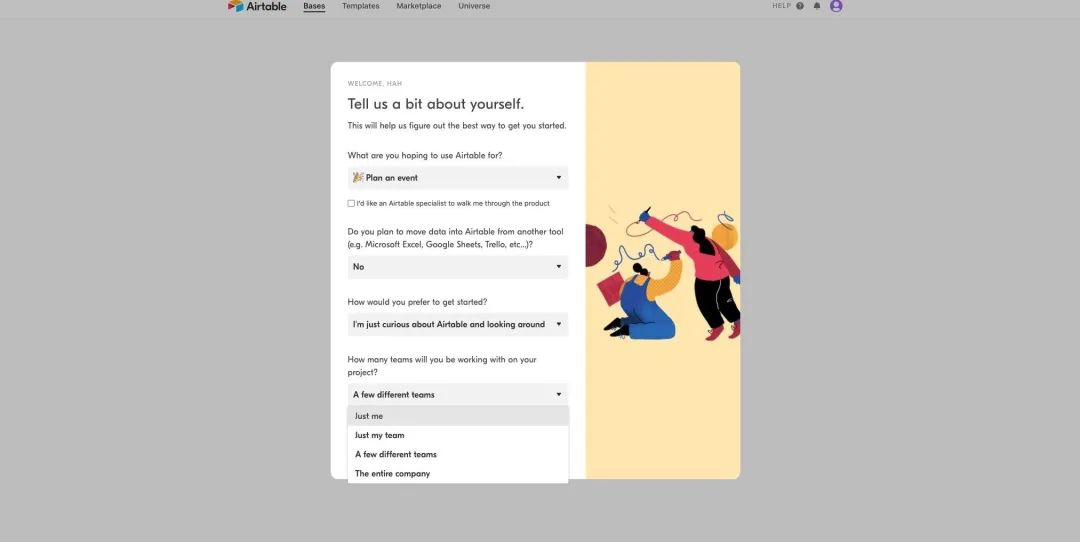Open the Universe tab
This screenshot has height=542, width=1080.
tap(475, 6)
